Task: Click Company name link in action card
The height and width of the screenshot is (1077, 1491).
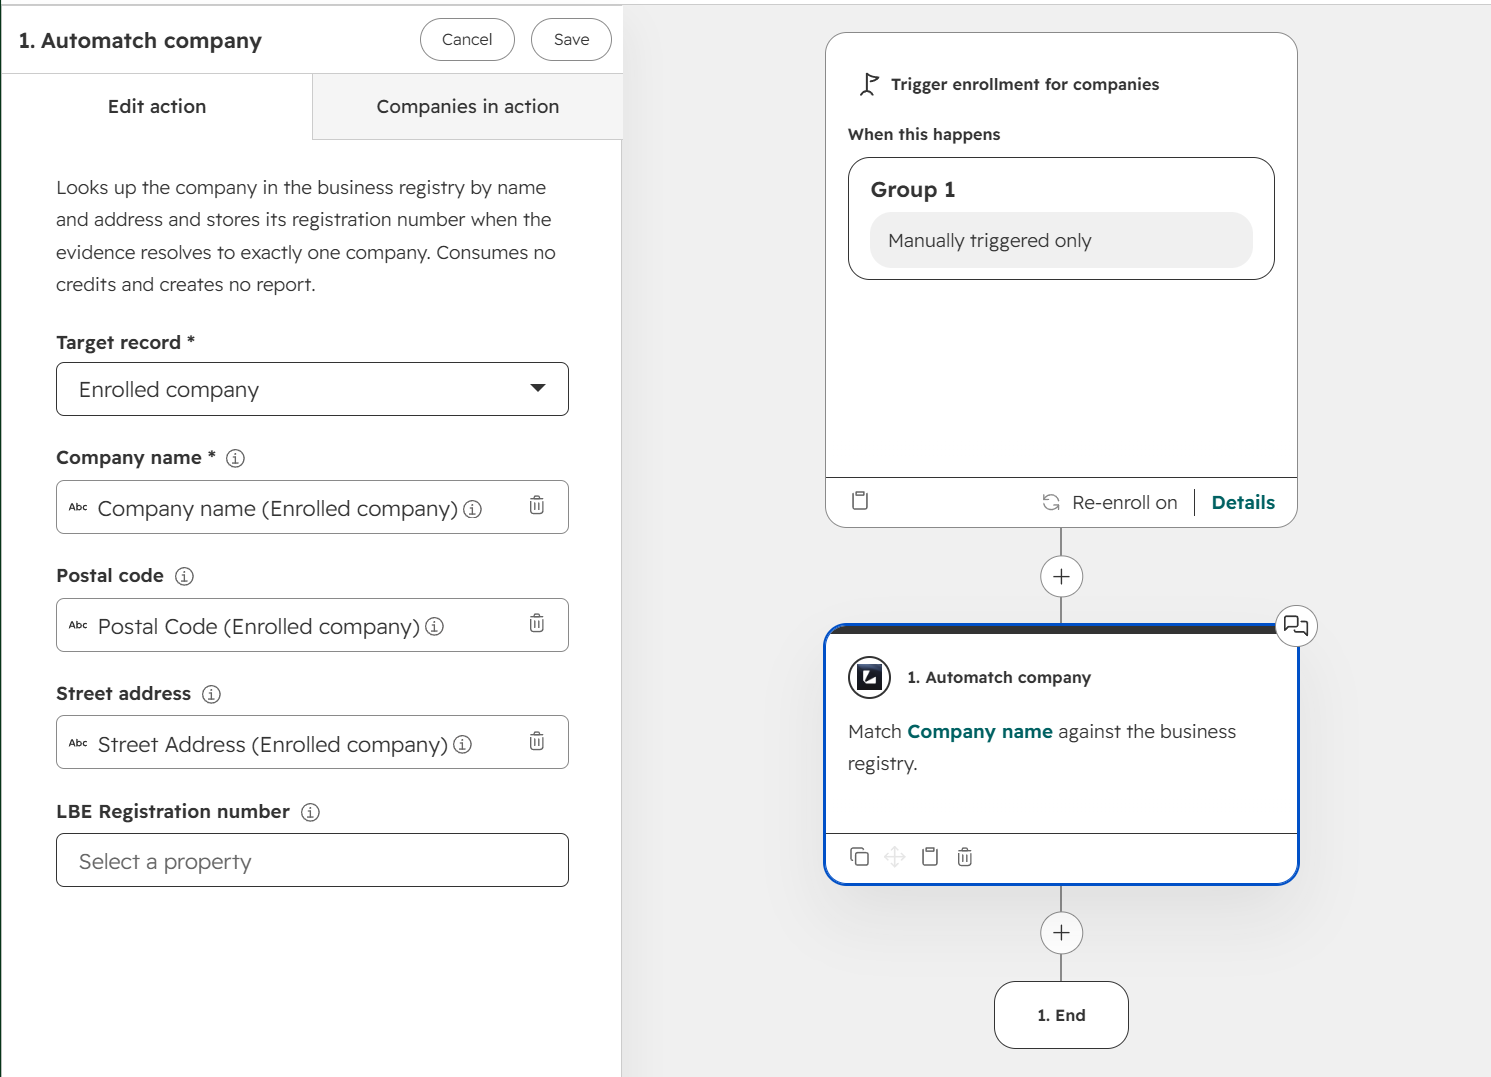Action: 980,732
